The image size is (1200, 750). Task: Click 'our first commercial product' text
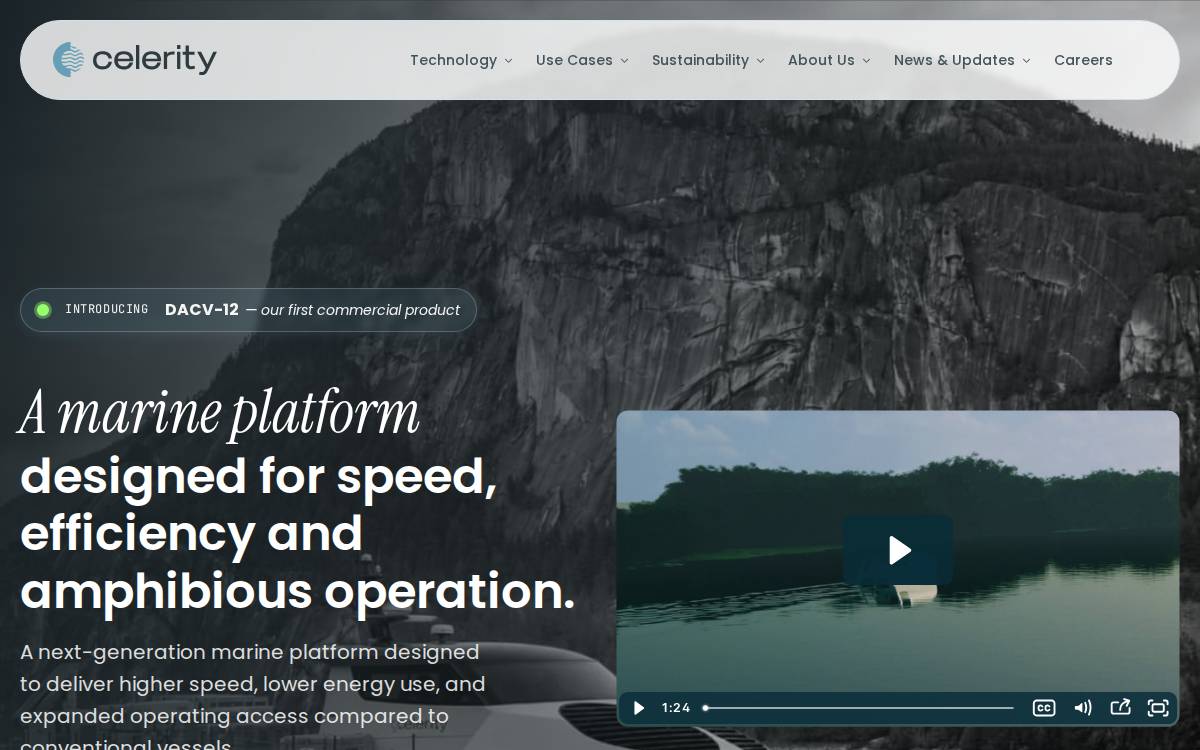point(360,310)
